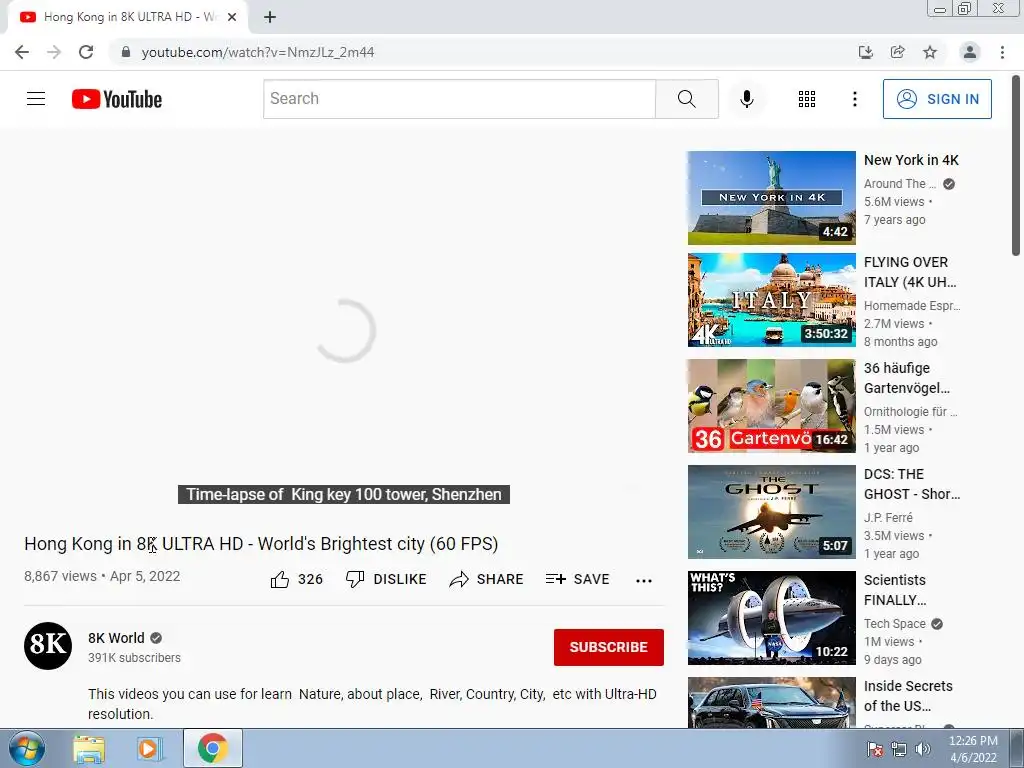View site info via the lock icon

pos(126,52)
